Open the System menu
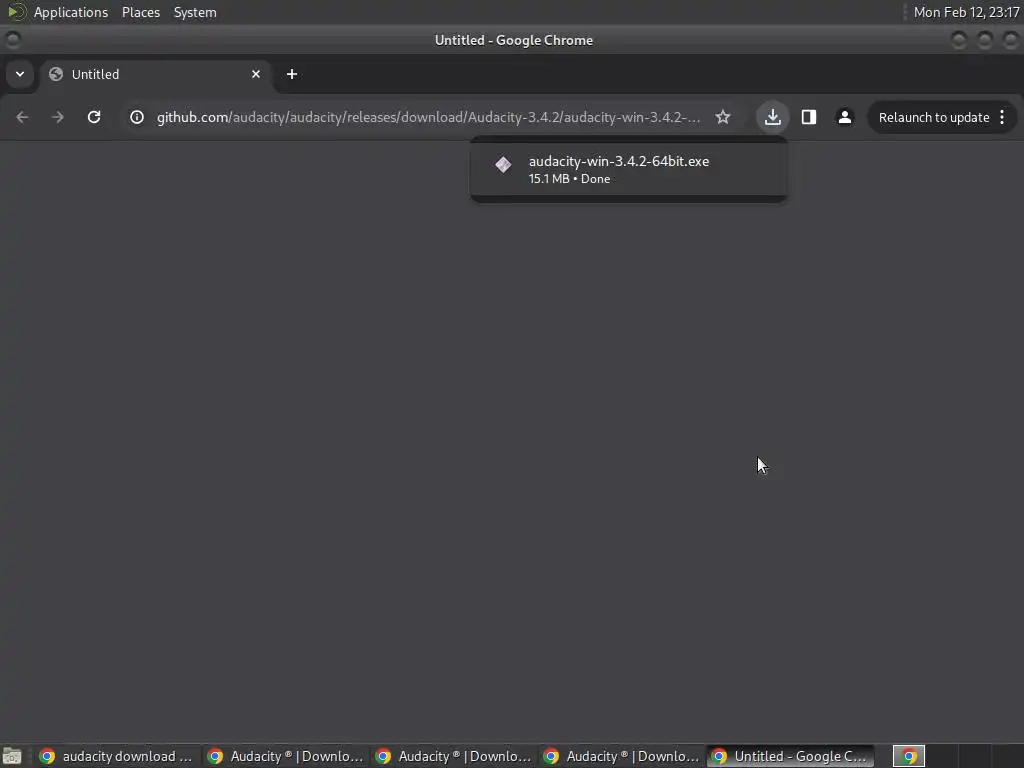This screenshot has width=1024, height=768. click(x=195, y=12)
